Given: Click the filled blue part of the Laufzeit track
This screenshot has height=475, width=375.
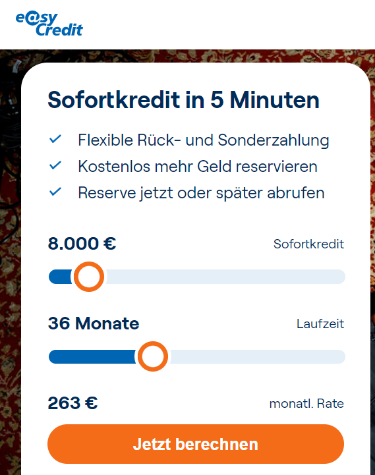Looking at the screenshot, I should click(x=93, y=357).
